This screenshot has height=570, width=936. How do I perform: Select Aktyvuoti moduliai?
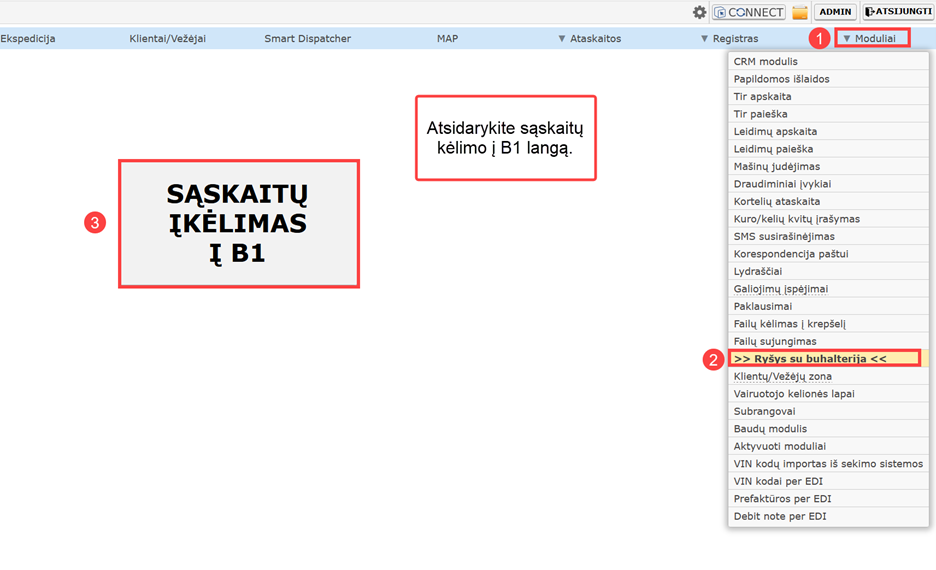click(829, 446)
